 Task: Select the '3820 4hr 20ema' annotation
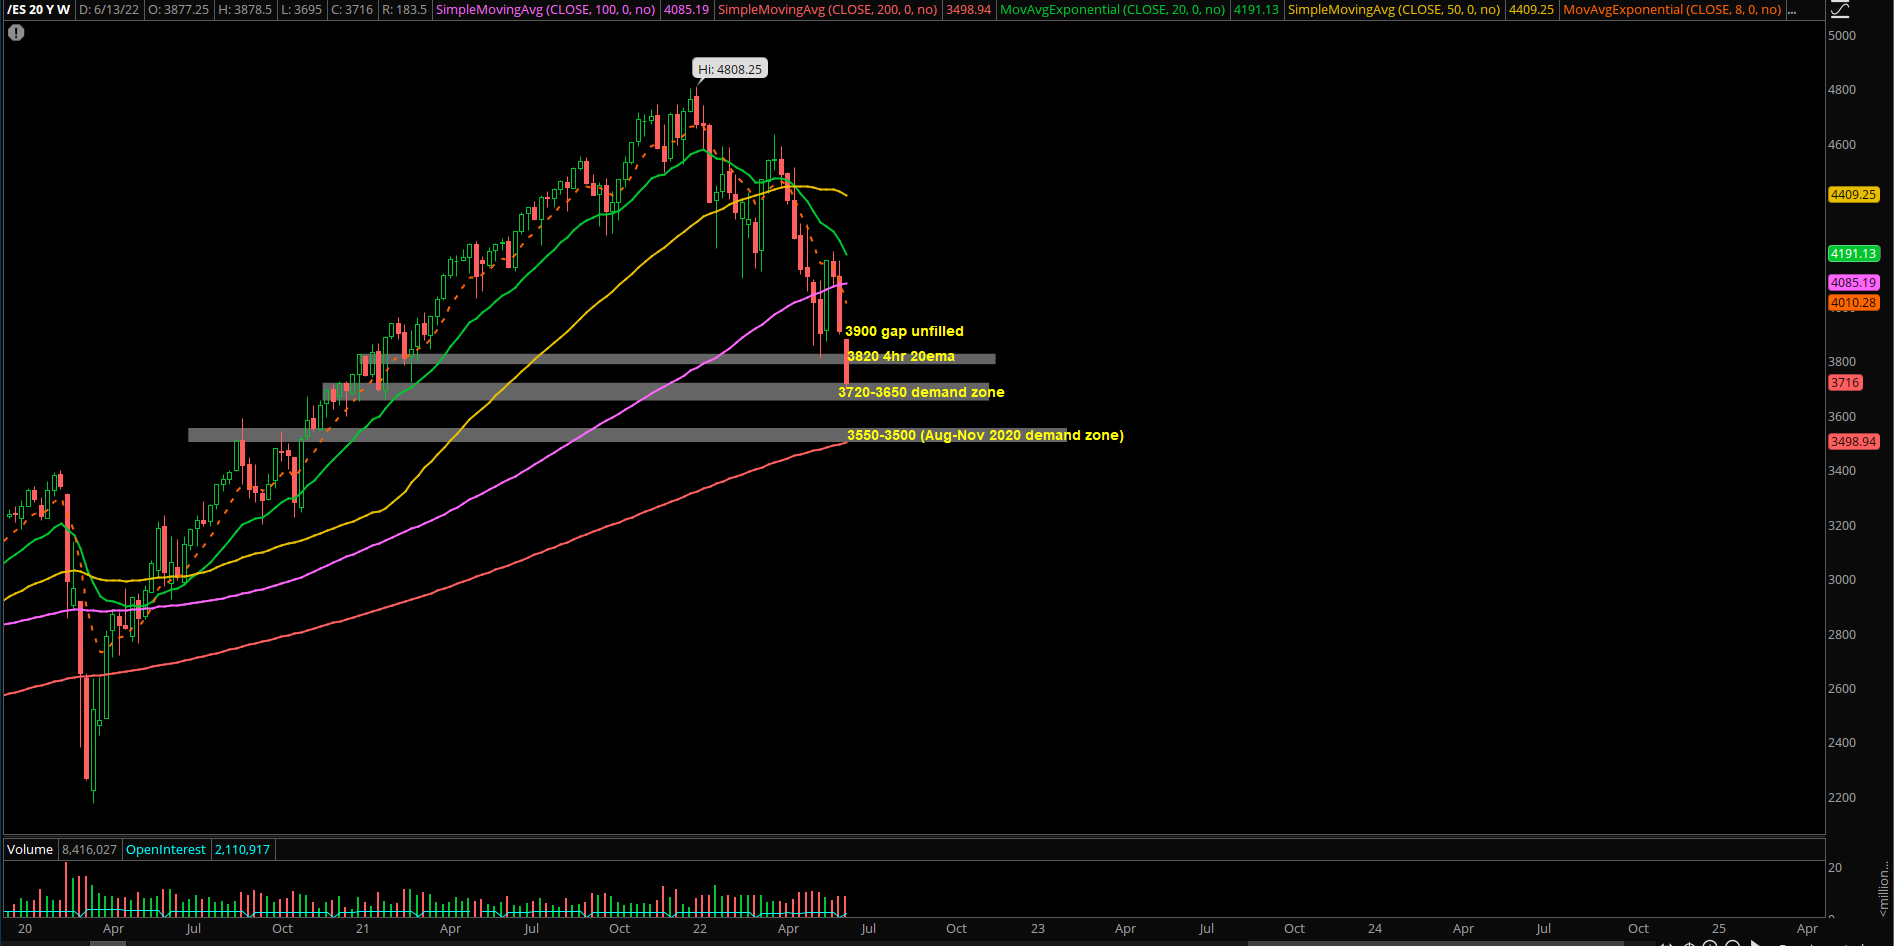pyautogui.click(x=901, y=356)
